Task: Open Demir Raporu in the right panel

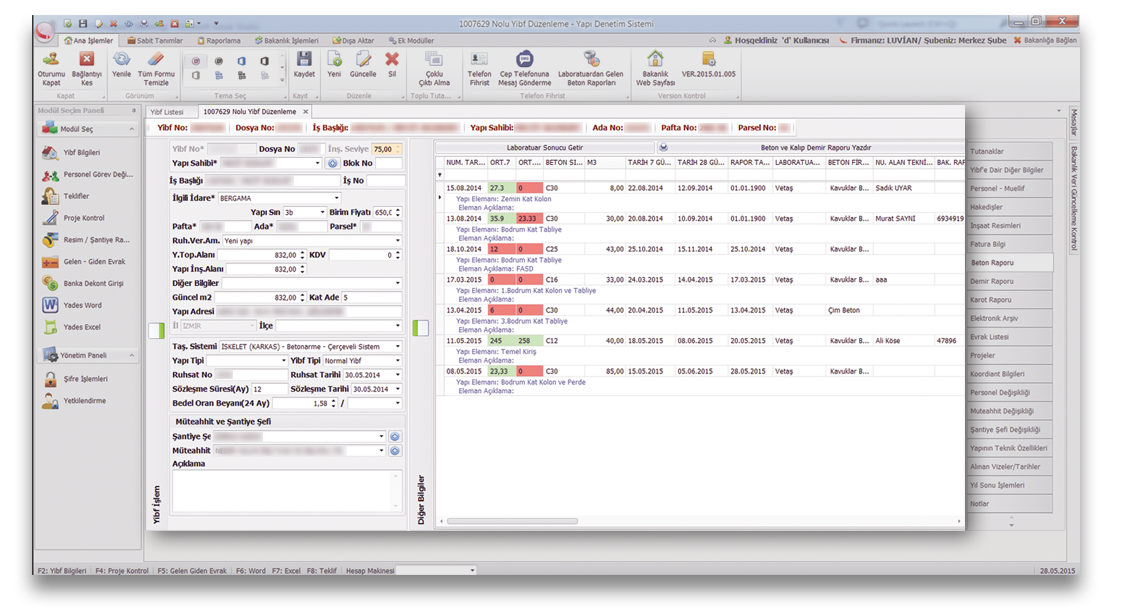Action: pyautogui.click(x=991, y=281)
